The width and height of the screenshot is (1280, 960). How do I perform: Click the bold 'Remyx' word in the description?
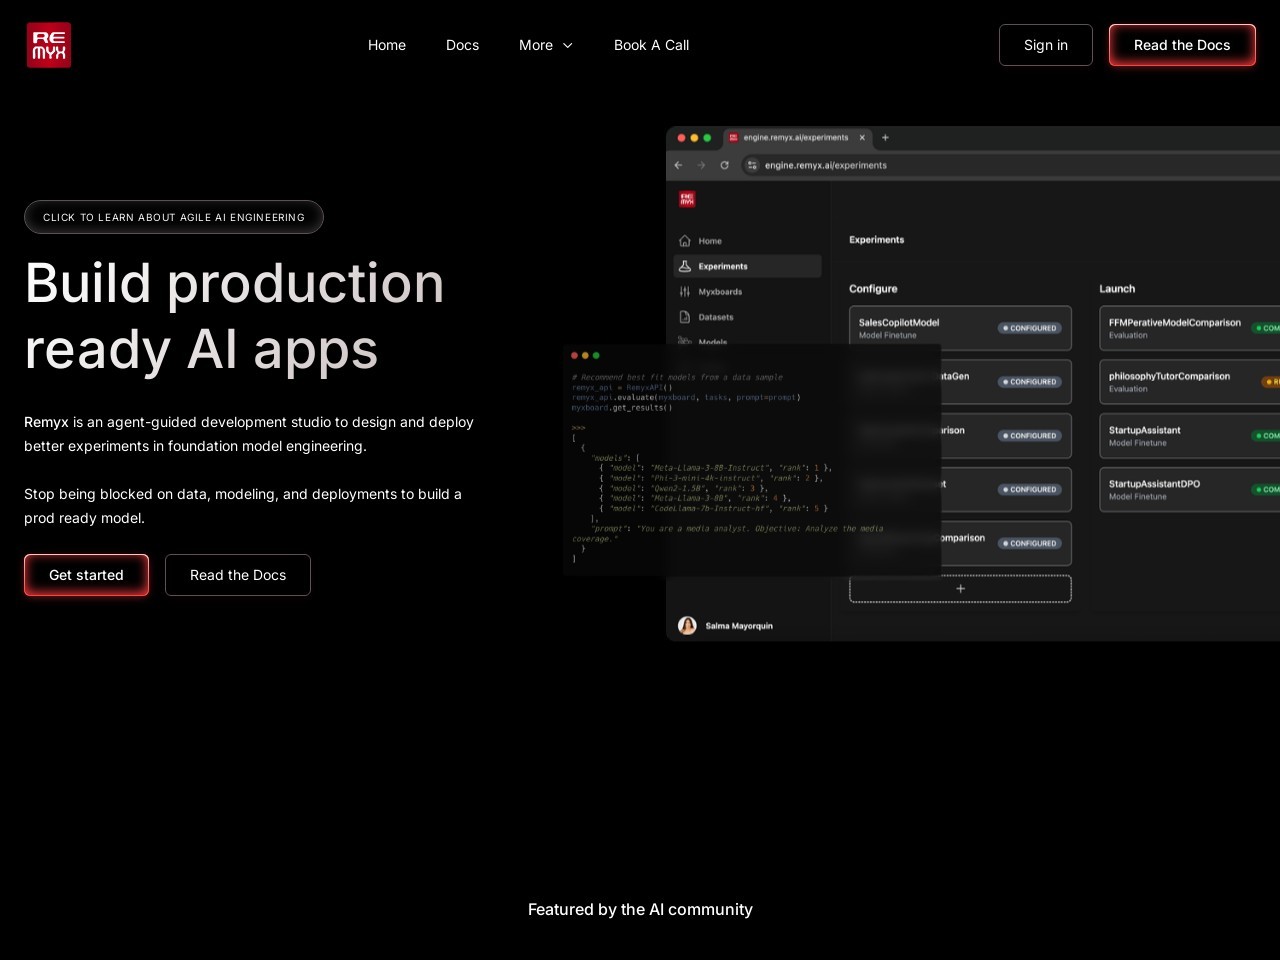point(46,422)
